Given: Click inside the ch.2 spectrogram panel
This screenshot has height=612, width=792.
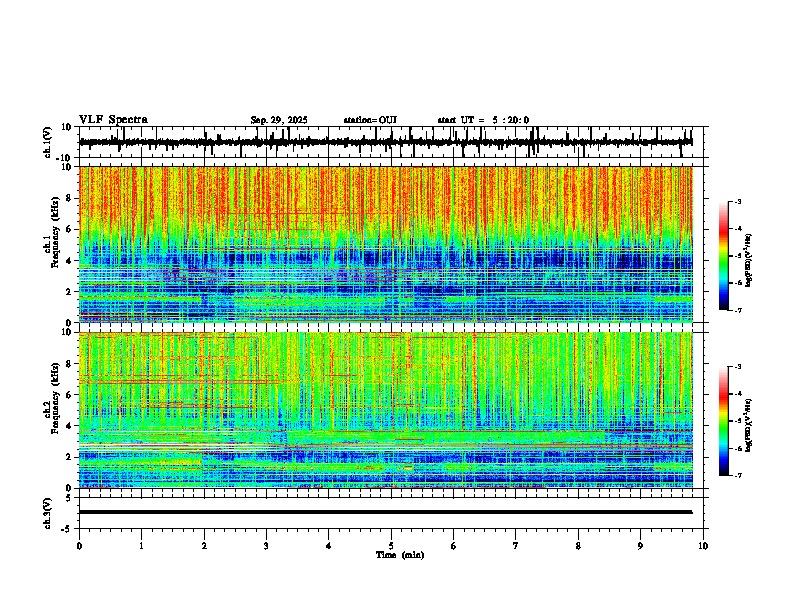Looking at the screenshot, I should click(x=385, y=410).
